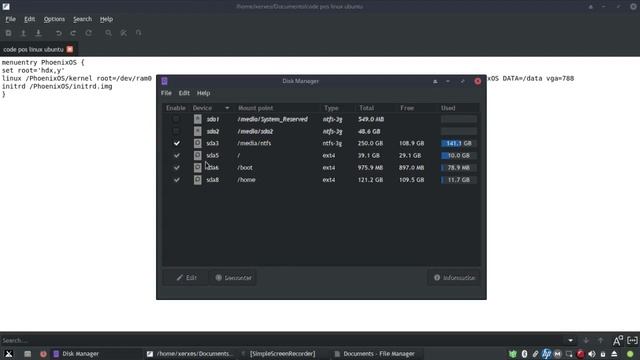Click the Information button
The height and width of the screenshot is (360, 640).
point(454,278)
